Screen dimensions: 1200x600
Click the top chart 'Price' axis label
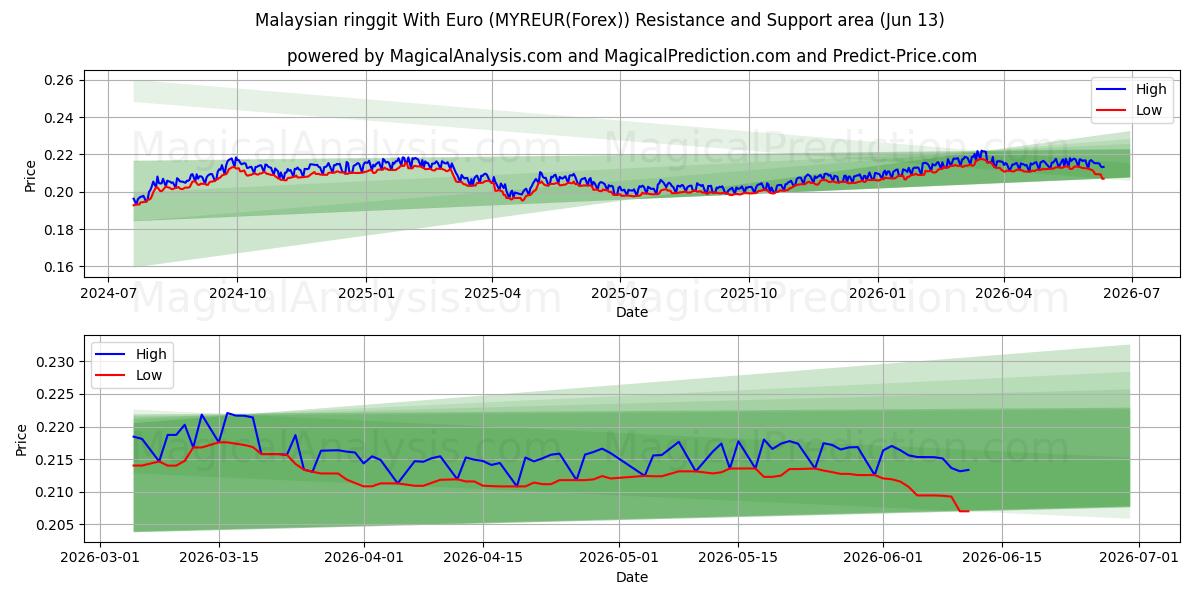click(x=31, y=176)
